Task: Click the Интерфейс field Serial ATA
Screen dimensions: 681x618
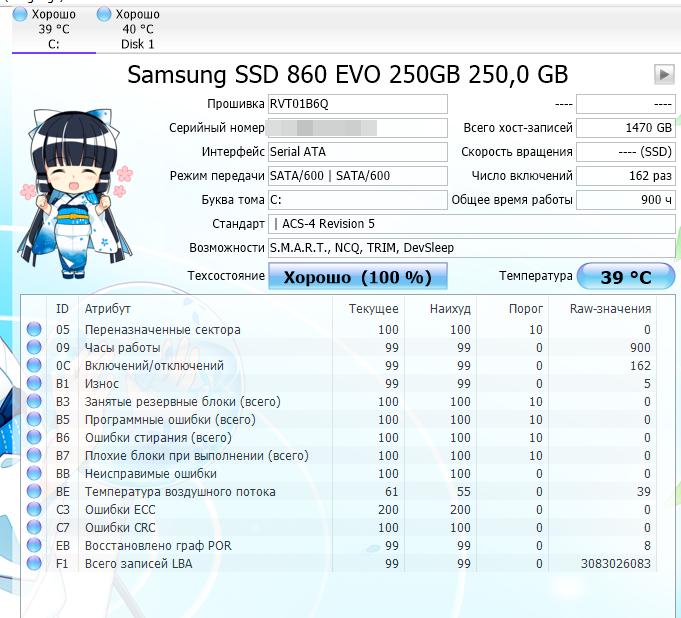Action: coord(357,152)
